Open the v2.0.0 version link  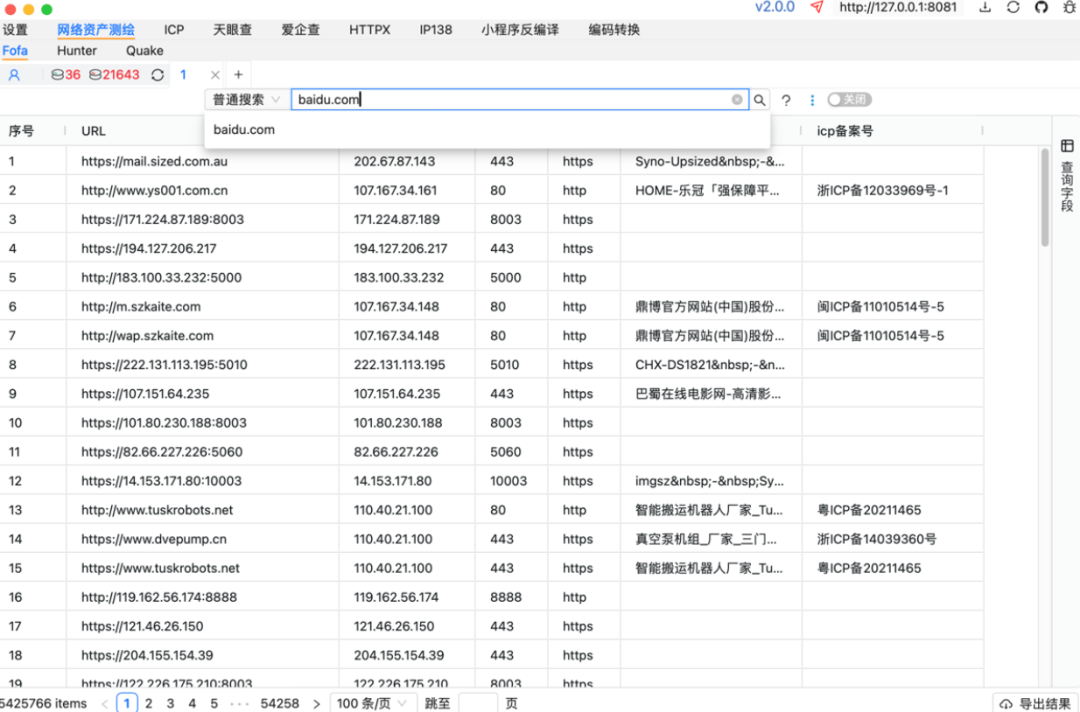pos(775,6)
